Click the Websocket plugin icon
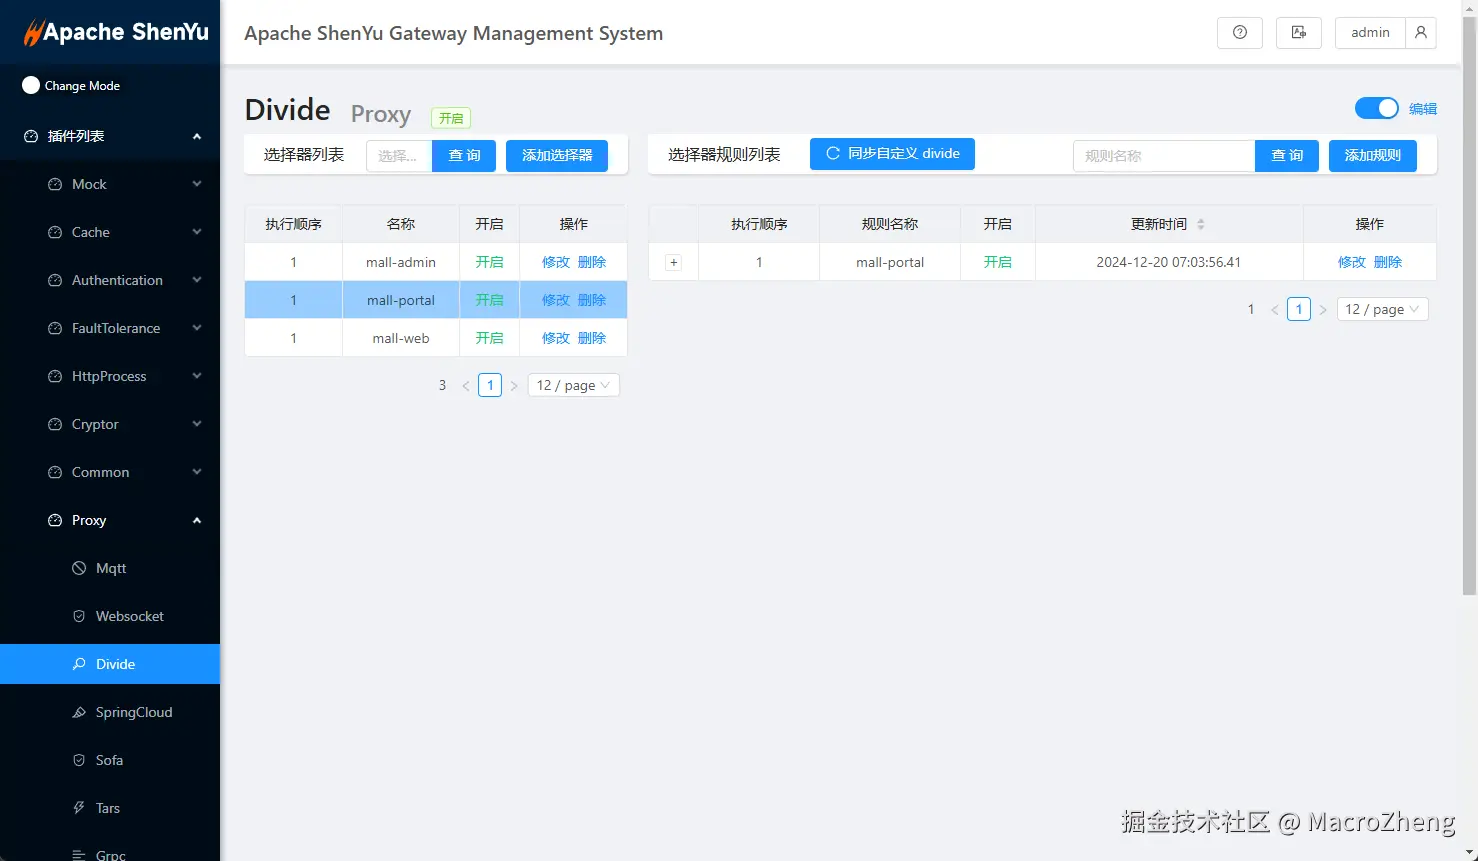Viewport: 1478px width, 861px height. click(x=79, y=616)
